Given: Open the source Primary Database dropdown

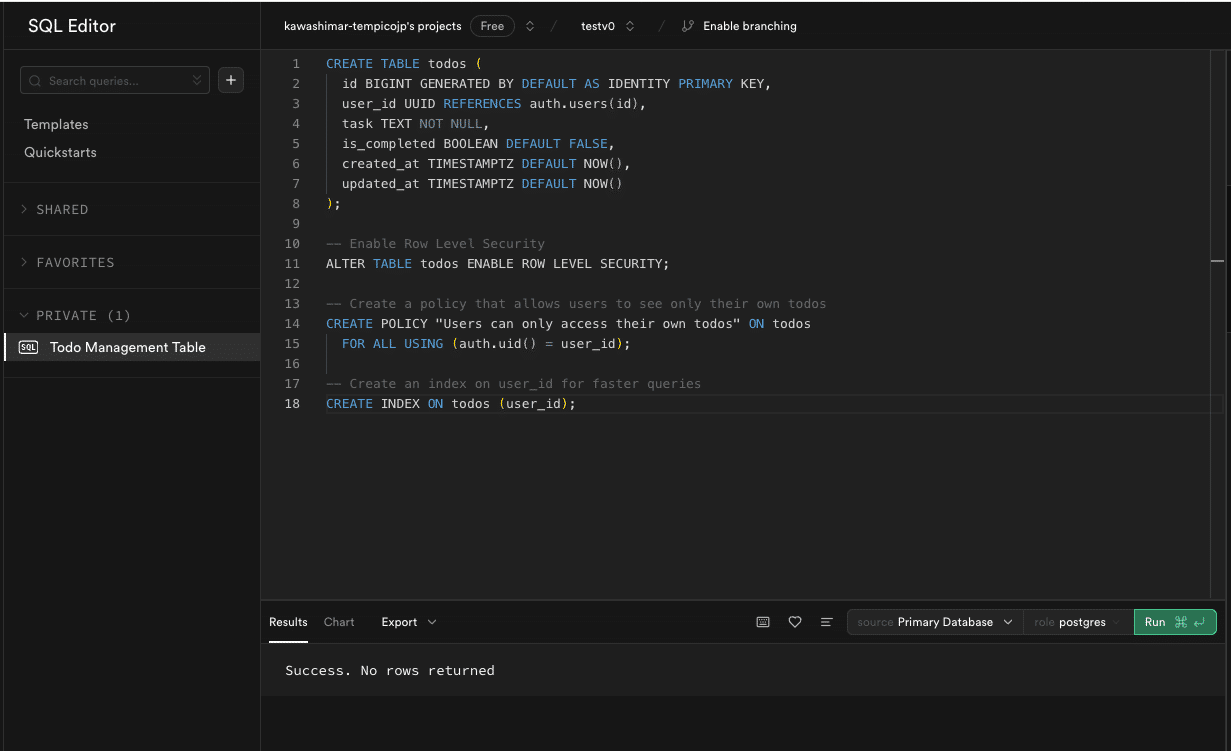Looking at the screenshot, I should tap(934, 622).
